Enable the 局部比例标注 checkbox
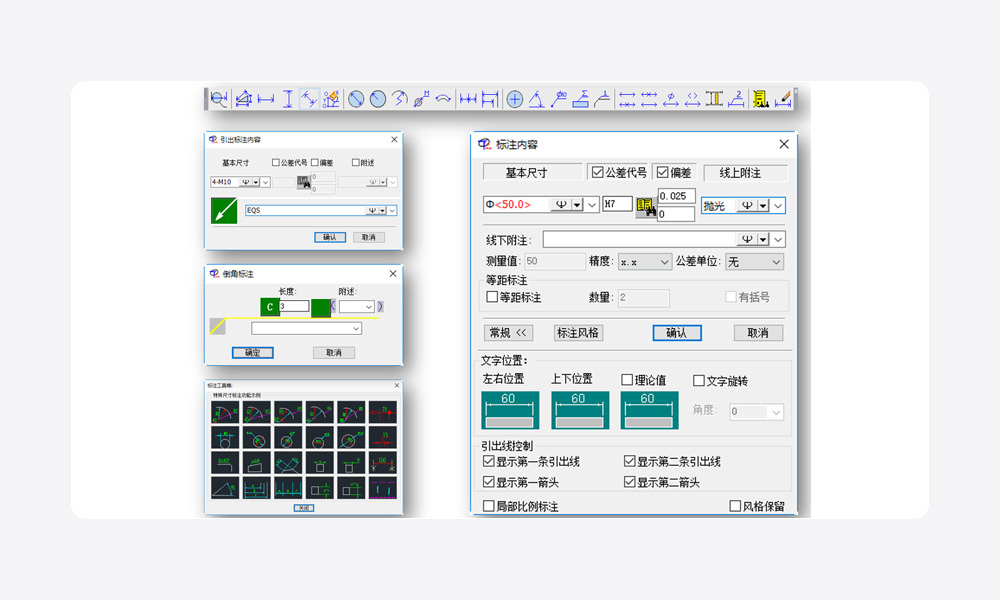Image resolution: width=1000 pixels, height=600 pixels. pyautogui.click(x=489, y=506)
